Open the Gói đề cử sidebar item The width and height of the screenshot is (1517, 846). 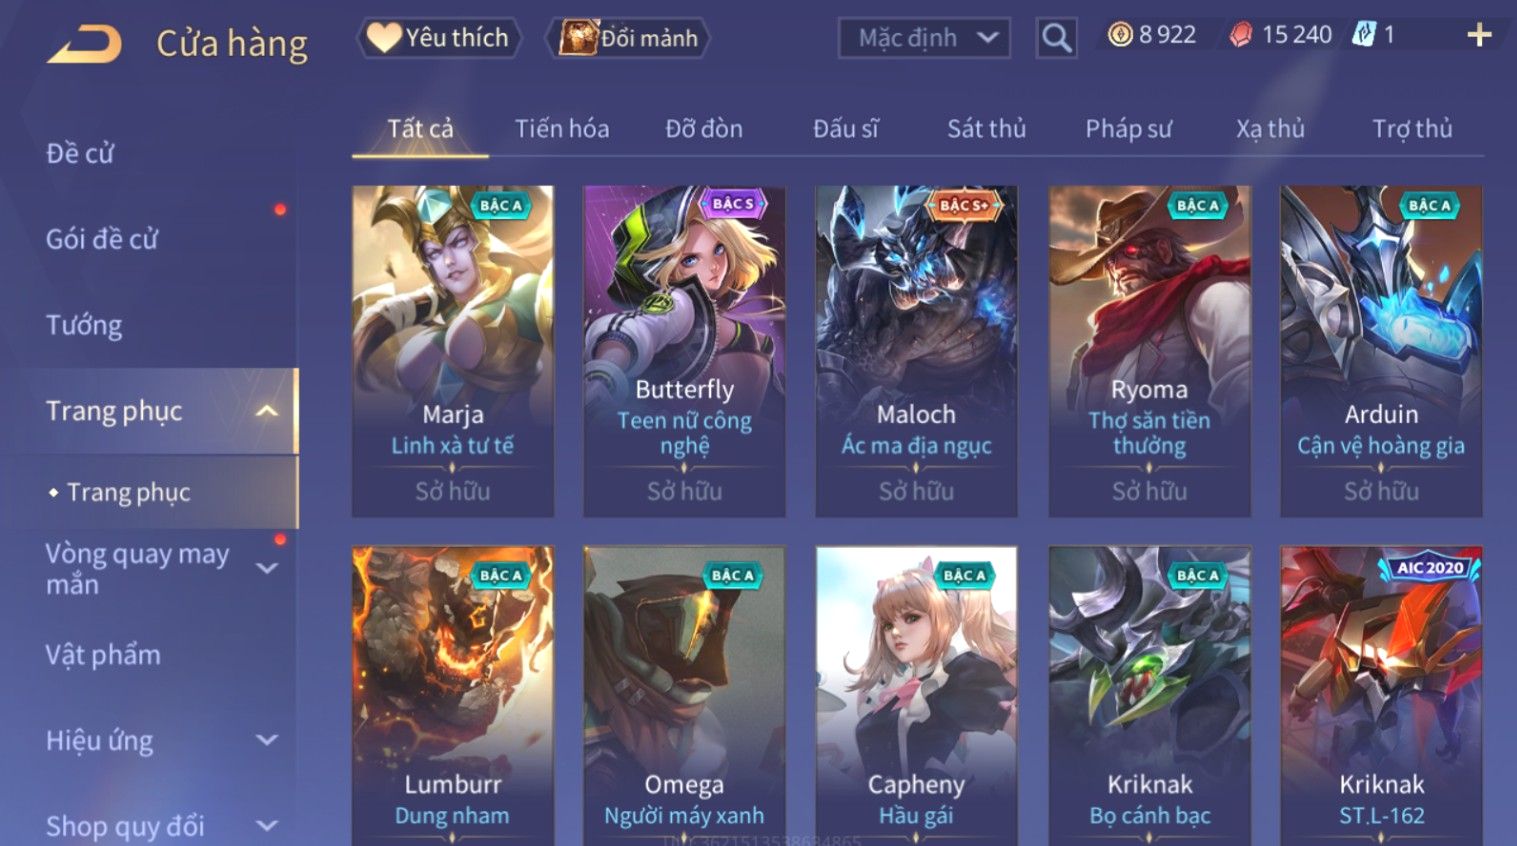102,239
